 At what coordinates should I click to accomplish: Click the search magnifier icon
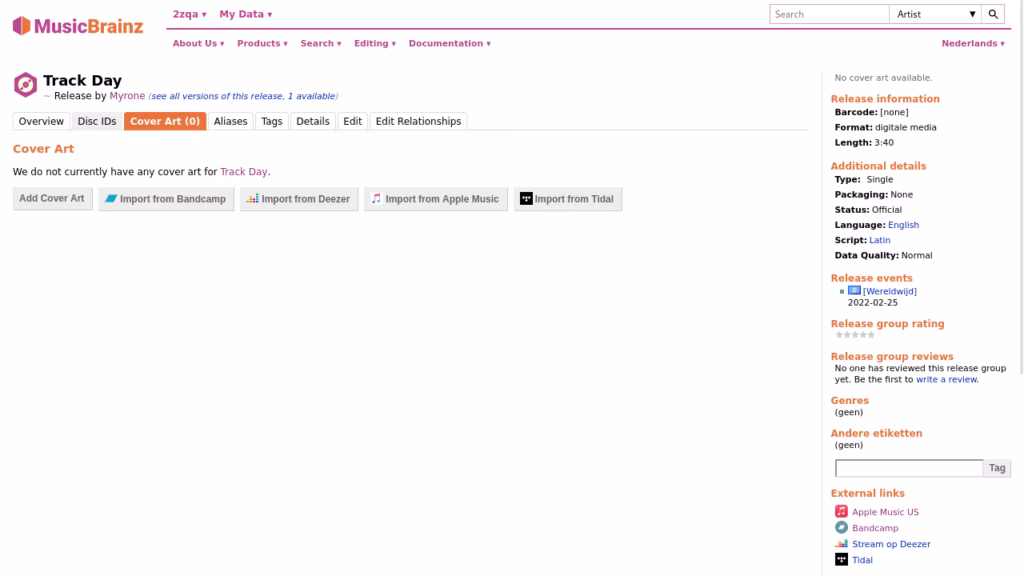993,14
